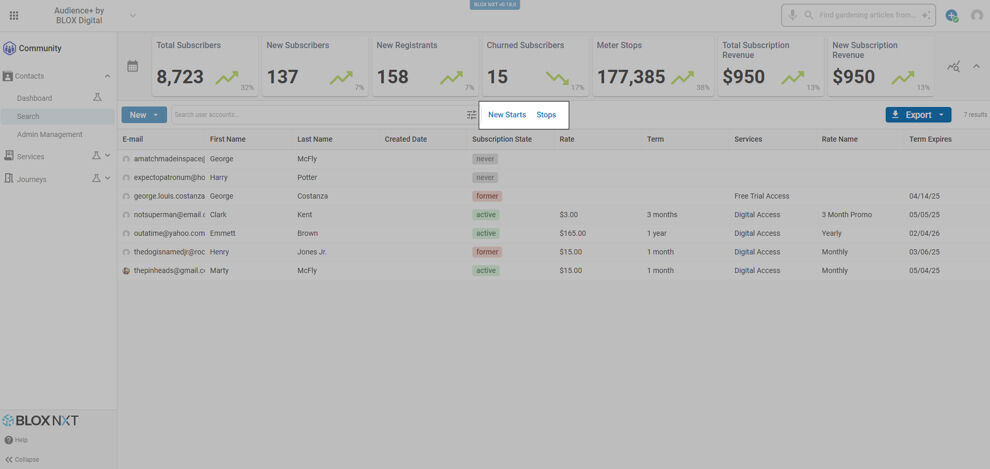This screenshot has width=990, height=469.
Task: Open the Dashboard sidebar item
Action: point(35,98)
